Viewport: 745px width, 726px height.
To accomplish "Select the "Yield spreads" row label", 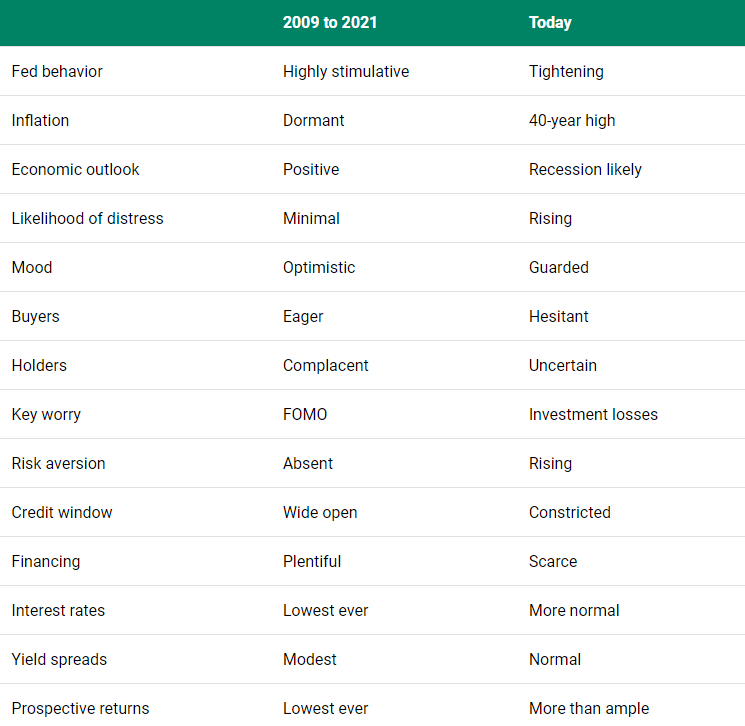I will click(59, 659).
